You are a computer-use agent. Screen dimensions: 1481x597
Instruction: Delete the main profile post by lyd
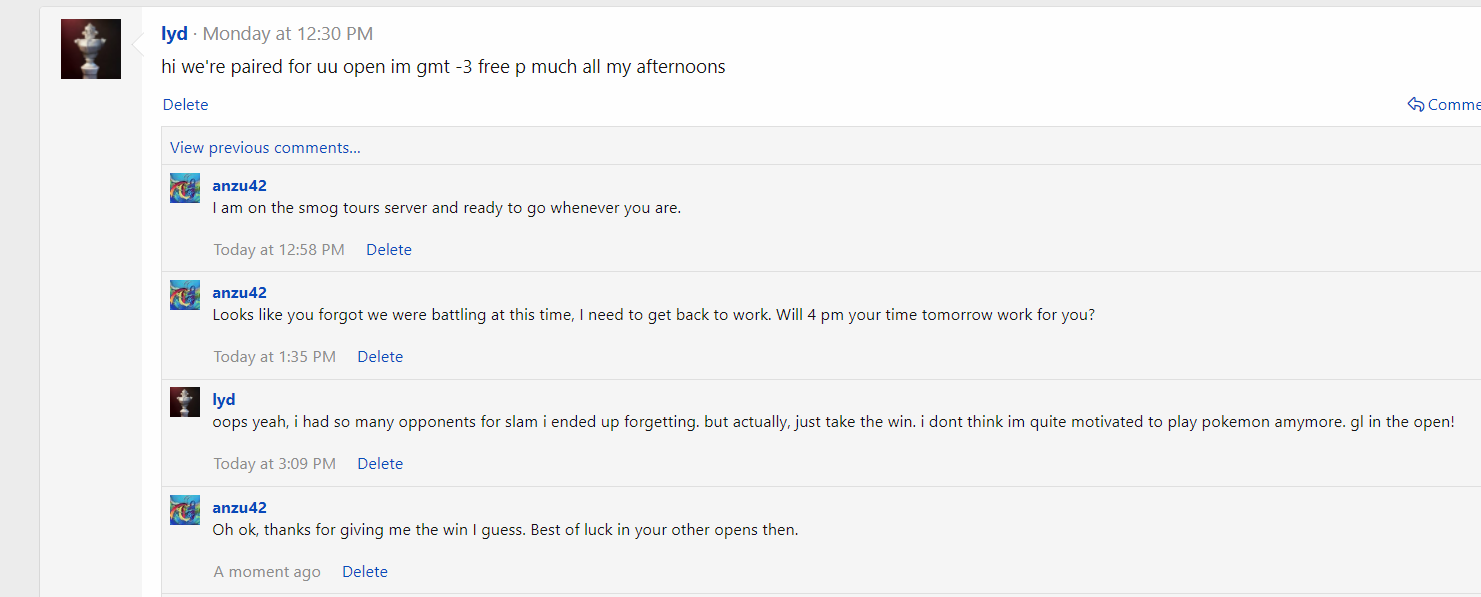coord(186,105)
